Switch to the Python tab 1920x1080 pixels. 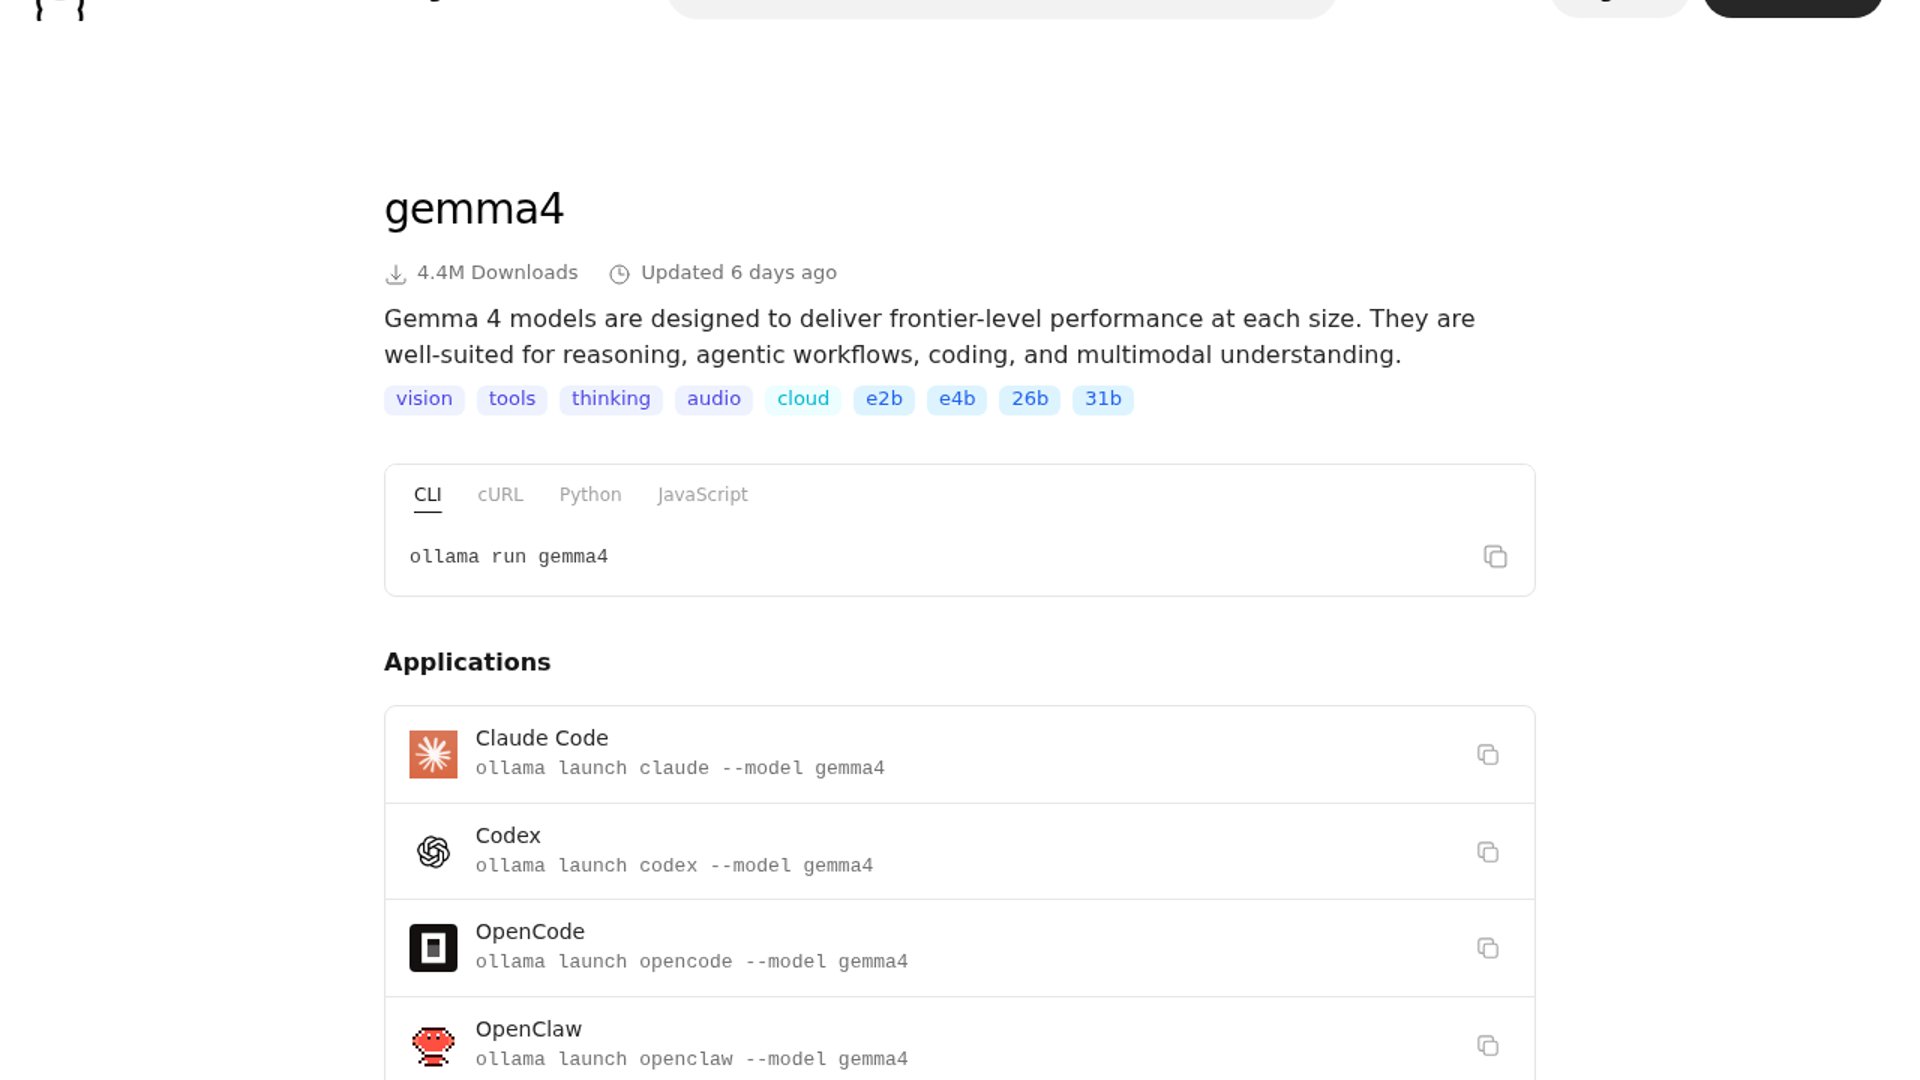click(590, 495)
